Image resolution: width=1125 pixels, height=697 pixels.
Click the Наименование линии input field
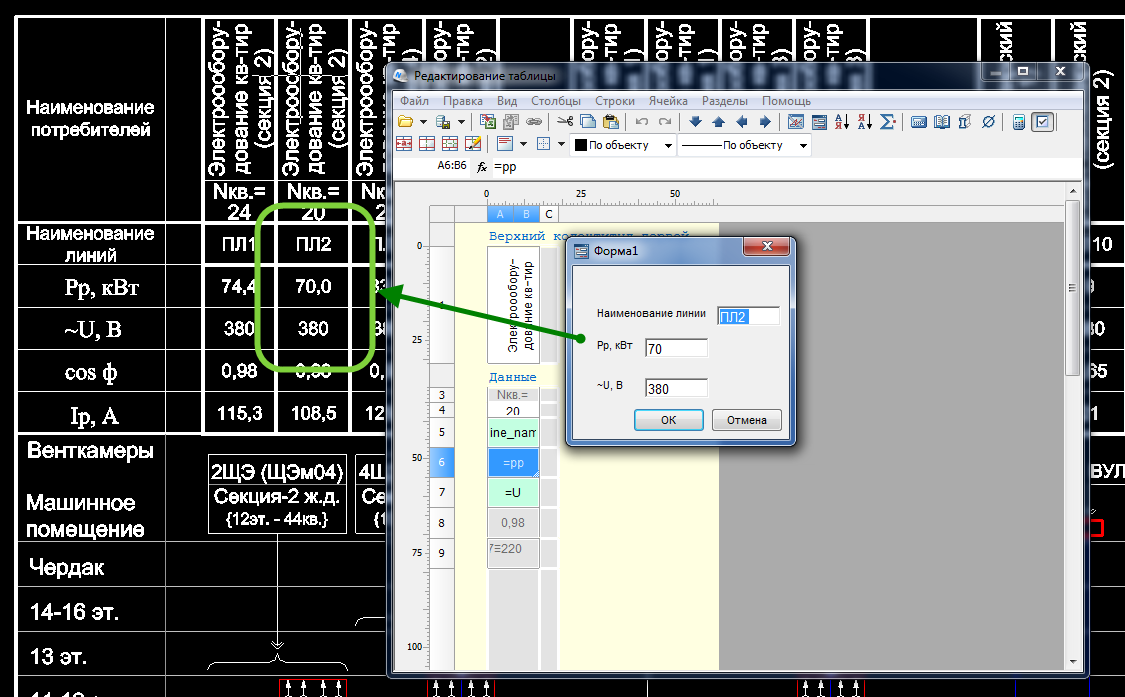(748, 316)
